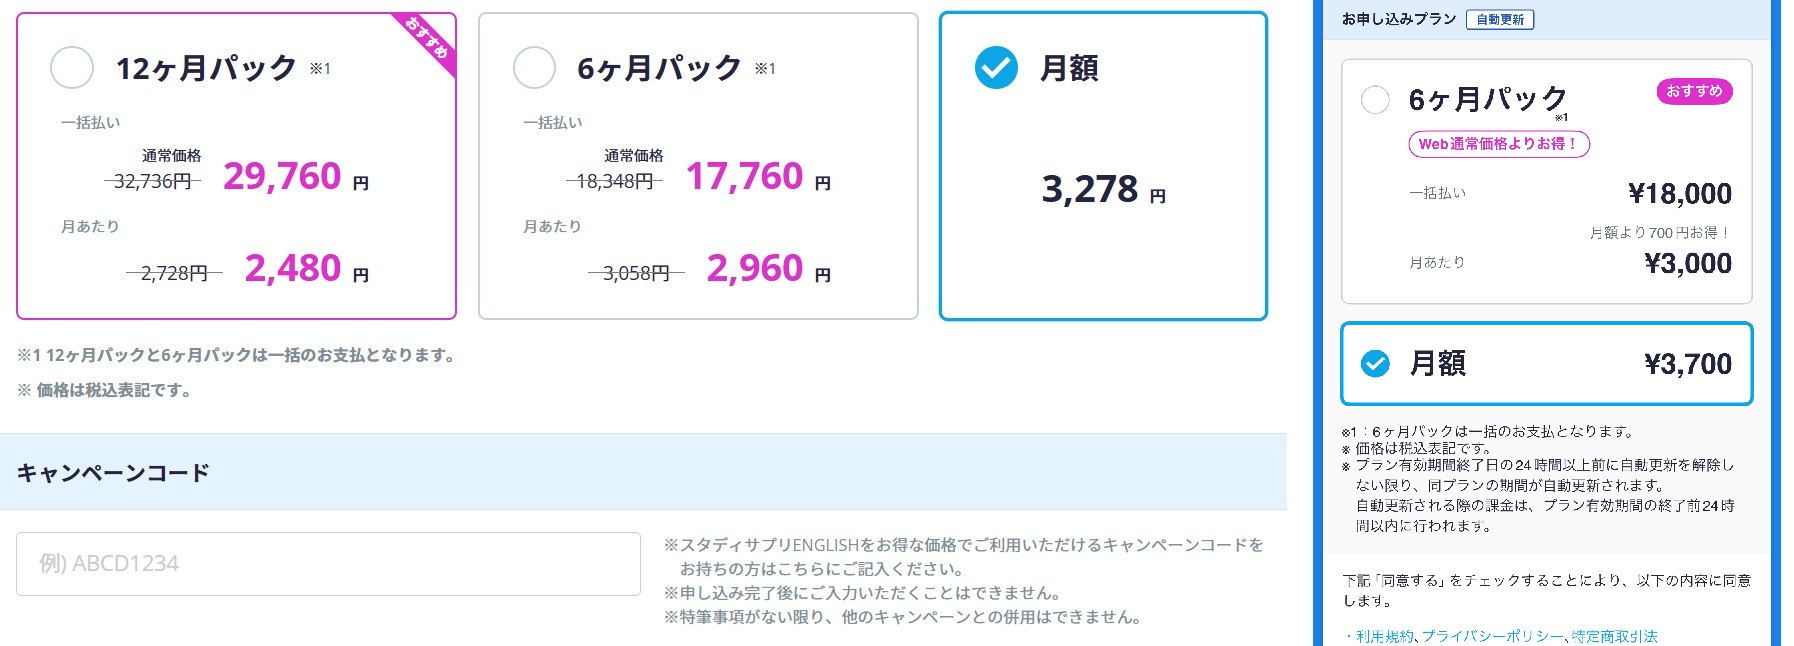The image size is (1794, 646).
Task: Click the checked 月額 radio beside ¥3,700
Action: click(1375, 363)
